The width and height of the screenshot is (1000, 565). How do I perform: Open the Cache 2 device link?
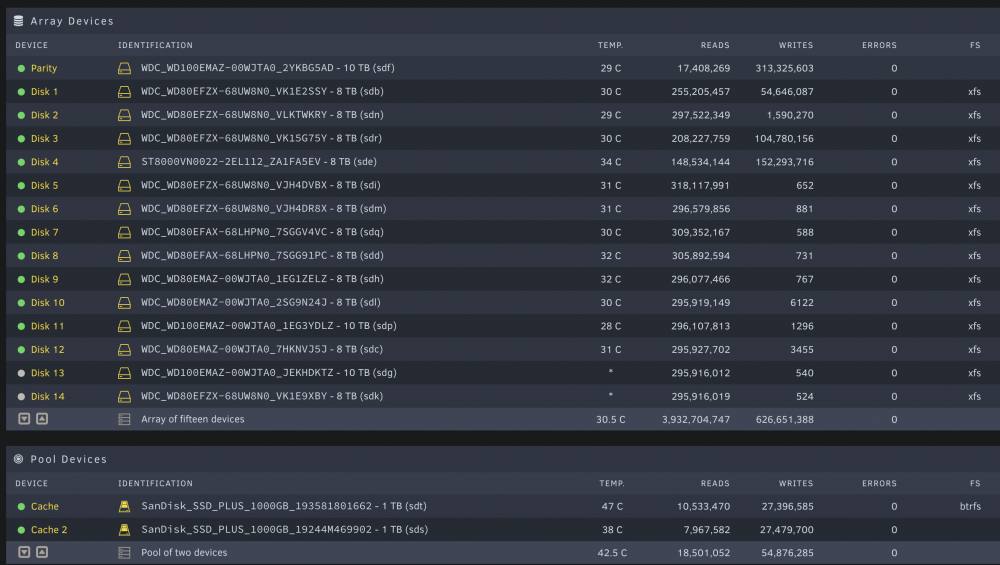click(49, 530)
